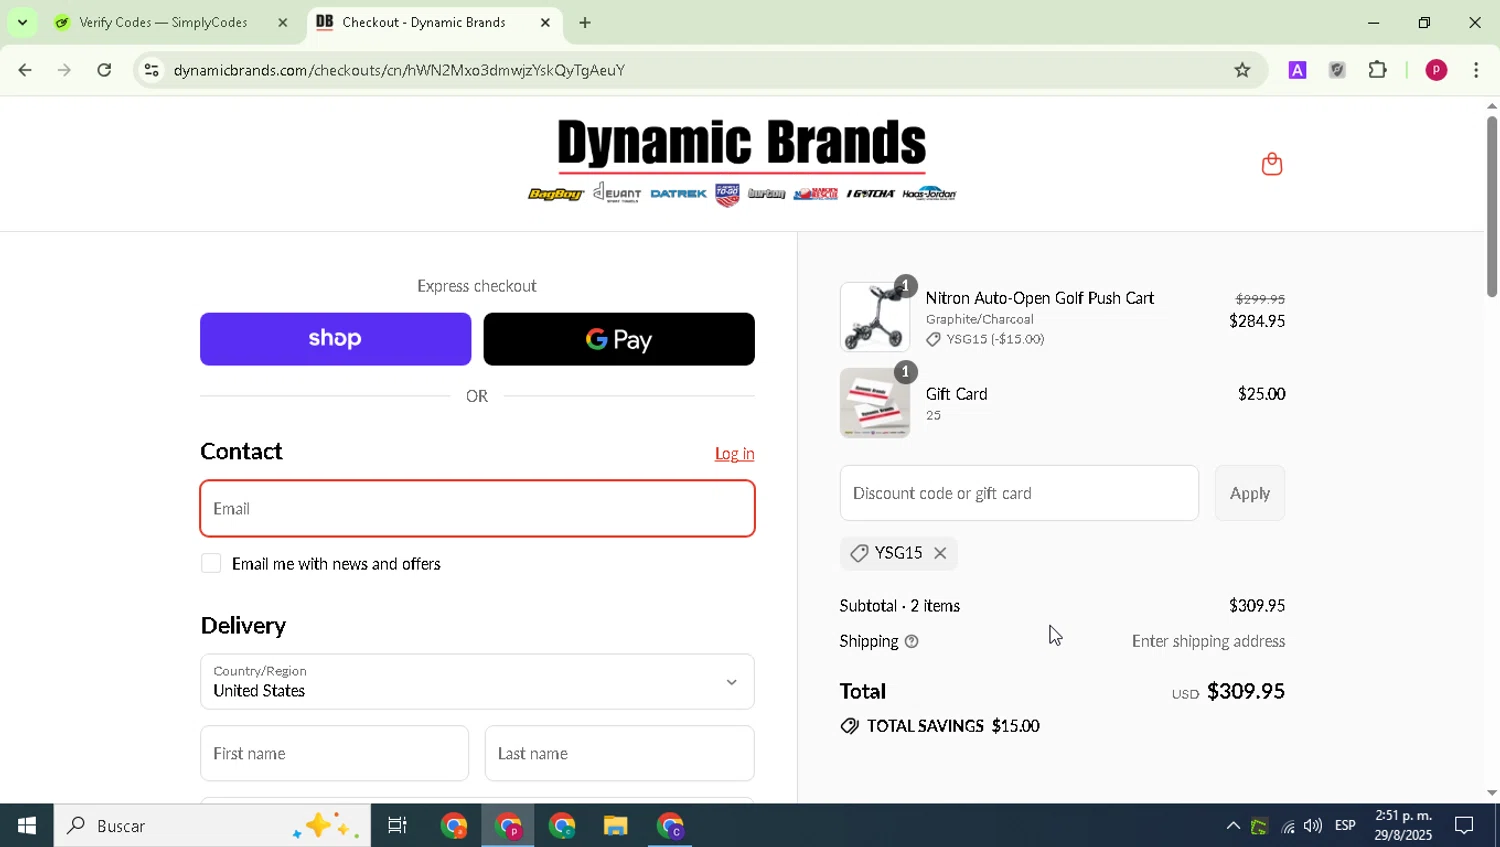Open the Chrome extensions puzzle icon
The image size is (1500, 847).
[x=1378, y=70]
